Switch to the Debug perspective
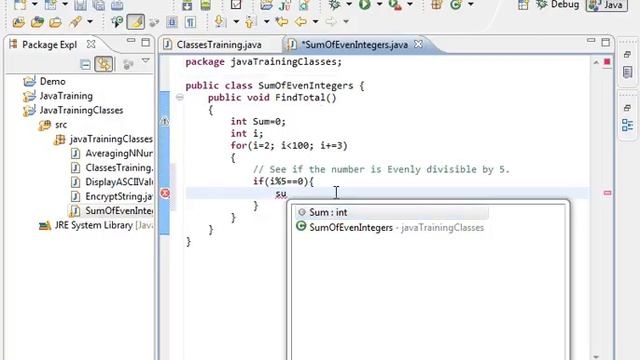This screenshot has width=640, height=360. [558, 5]
